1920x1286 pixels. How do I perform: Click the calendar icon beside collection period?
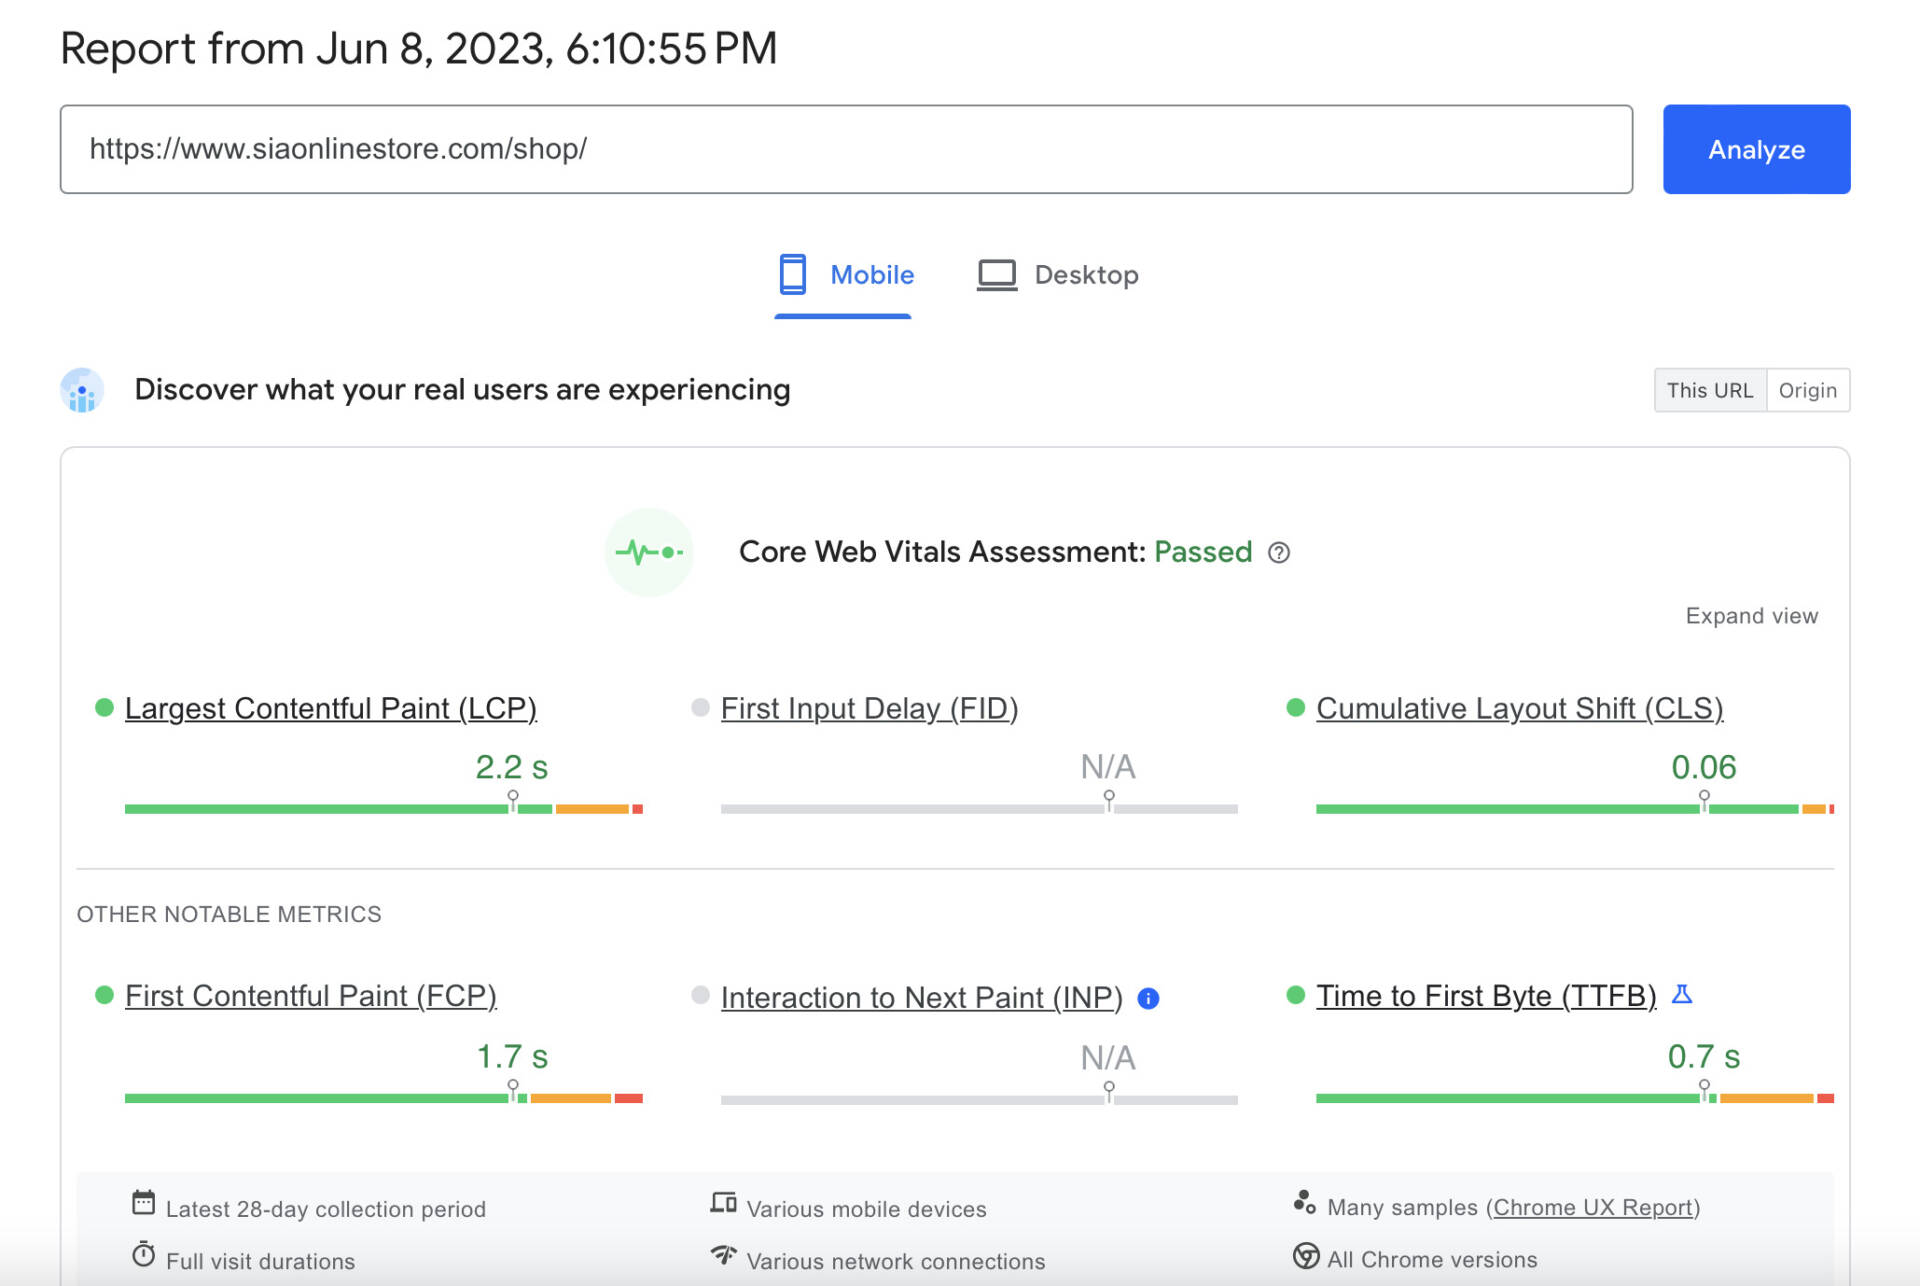pyautogui.click(x=143, y=1203)
